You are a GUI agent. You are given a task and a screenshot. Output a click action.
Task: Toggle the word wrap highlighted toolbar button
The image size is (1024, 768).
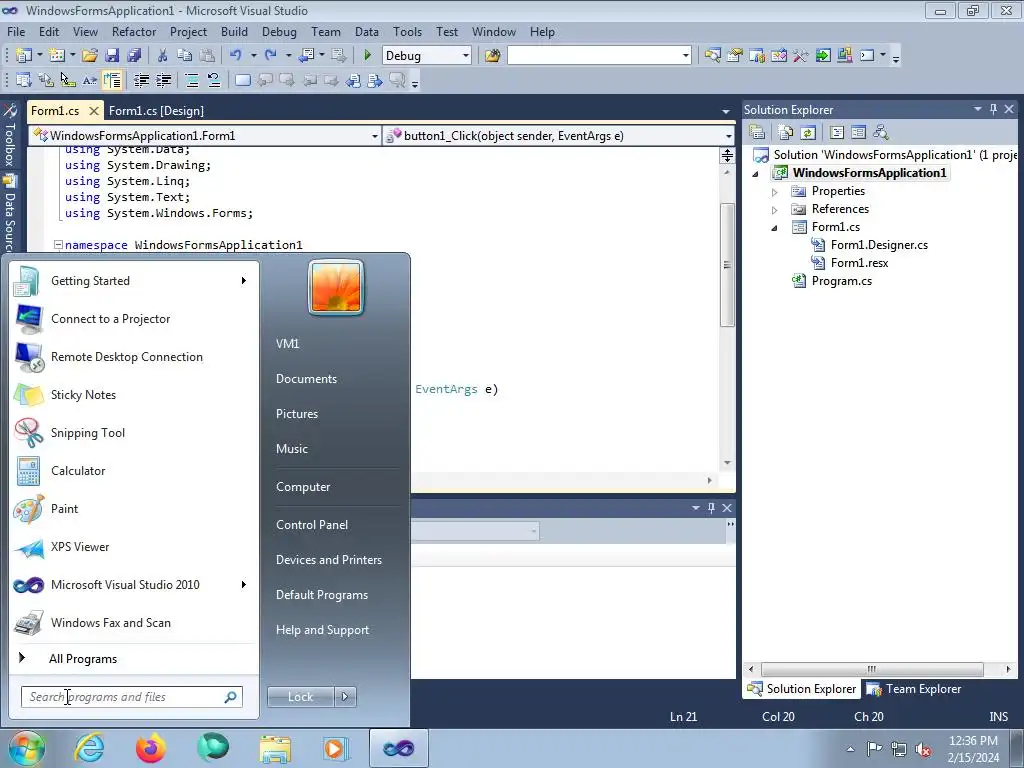pyautogui.click(x=112, y=80)
